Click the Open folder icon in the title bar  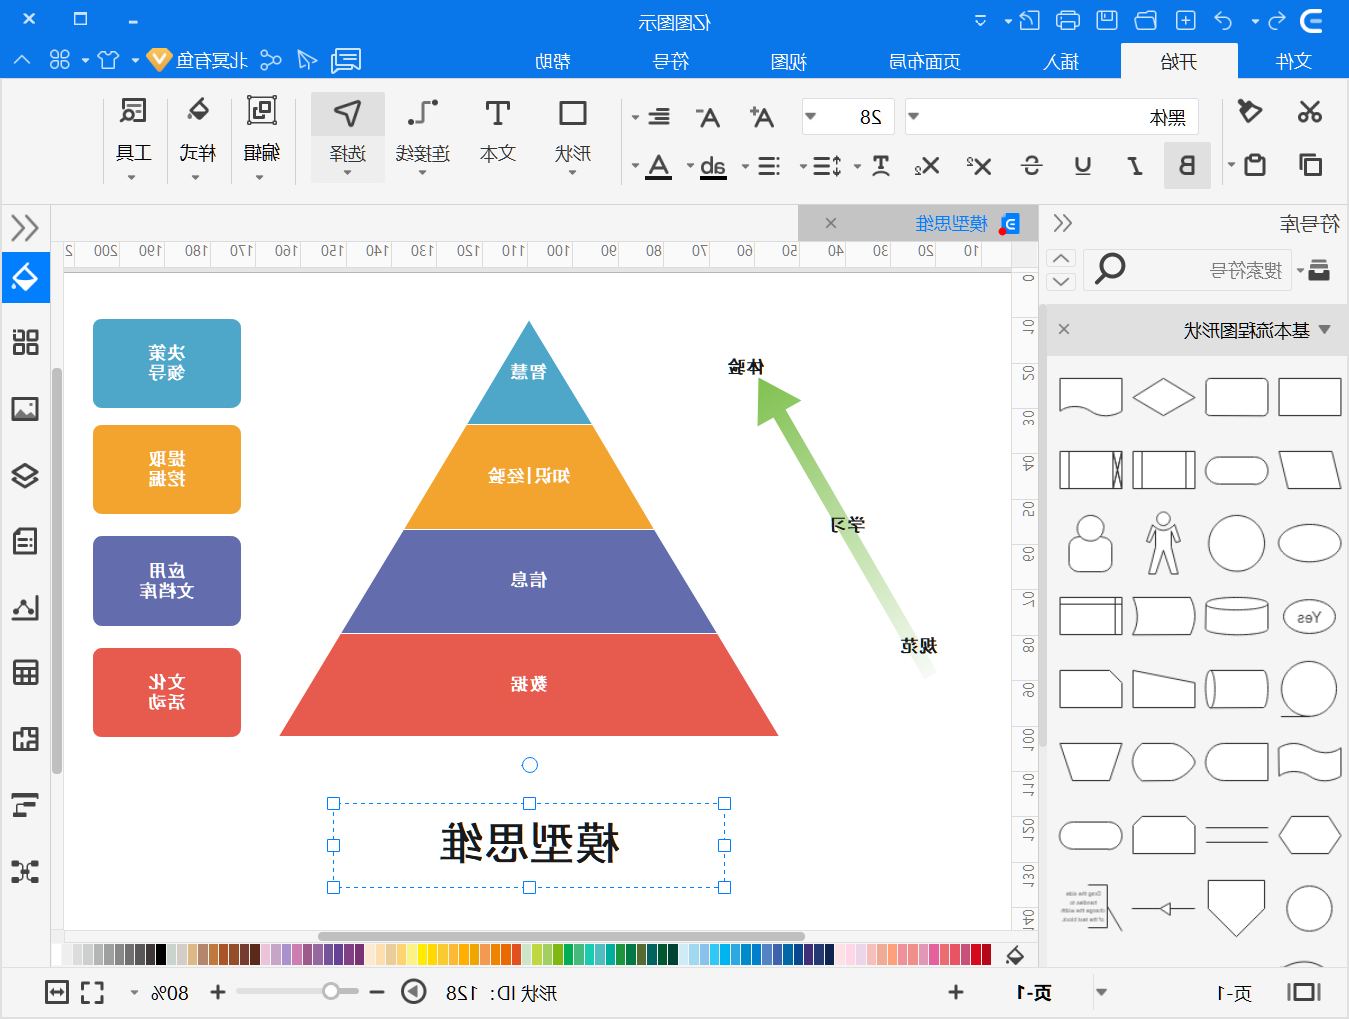(x=1146, y=21)
